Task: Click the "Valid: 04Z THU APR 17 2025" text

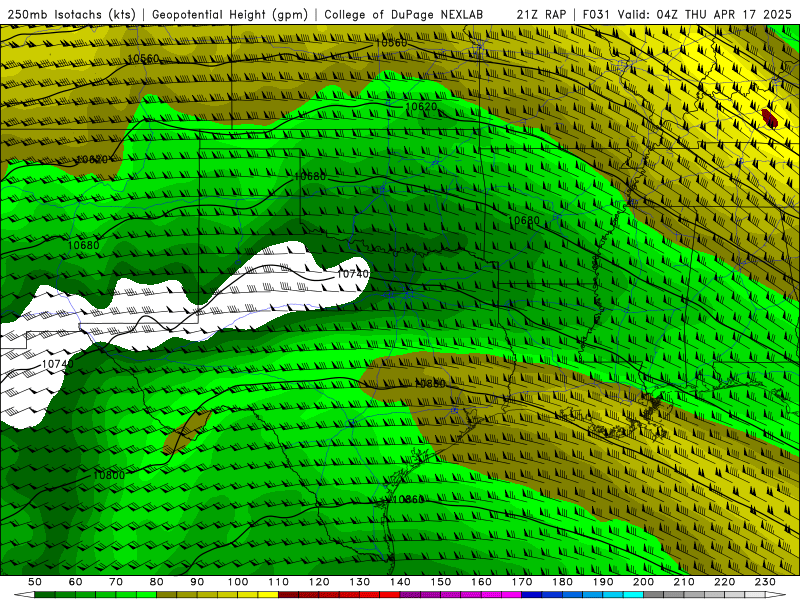Action: 705,15
